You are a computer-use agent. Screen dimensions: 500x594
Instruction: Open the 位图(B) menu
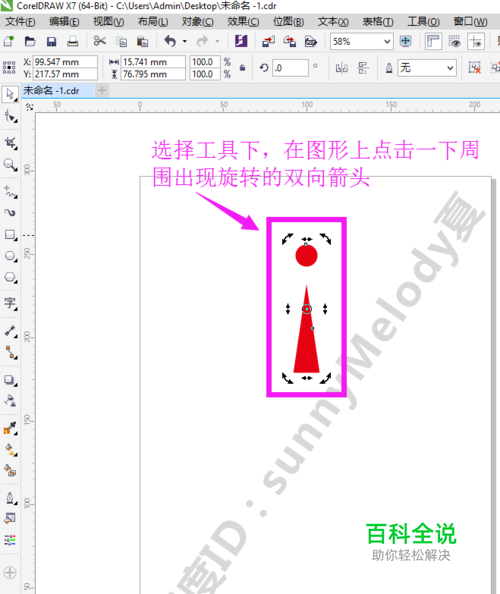click(288, 22)
